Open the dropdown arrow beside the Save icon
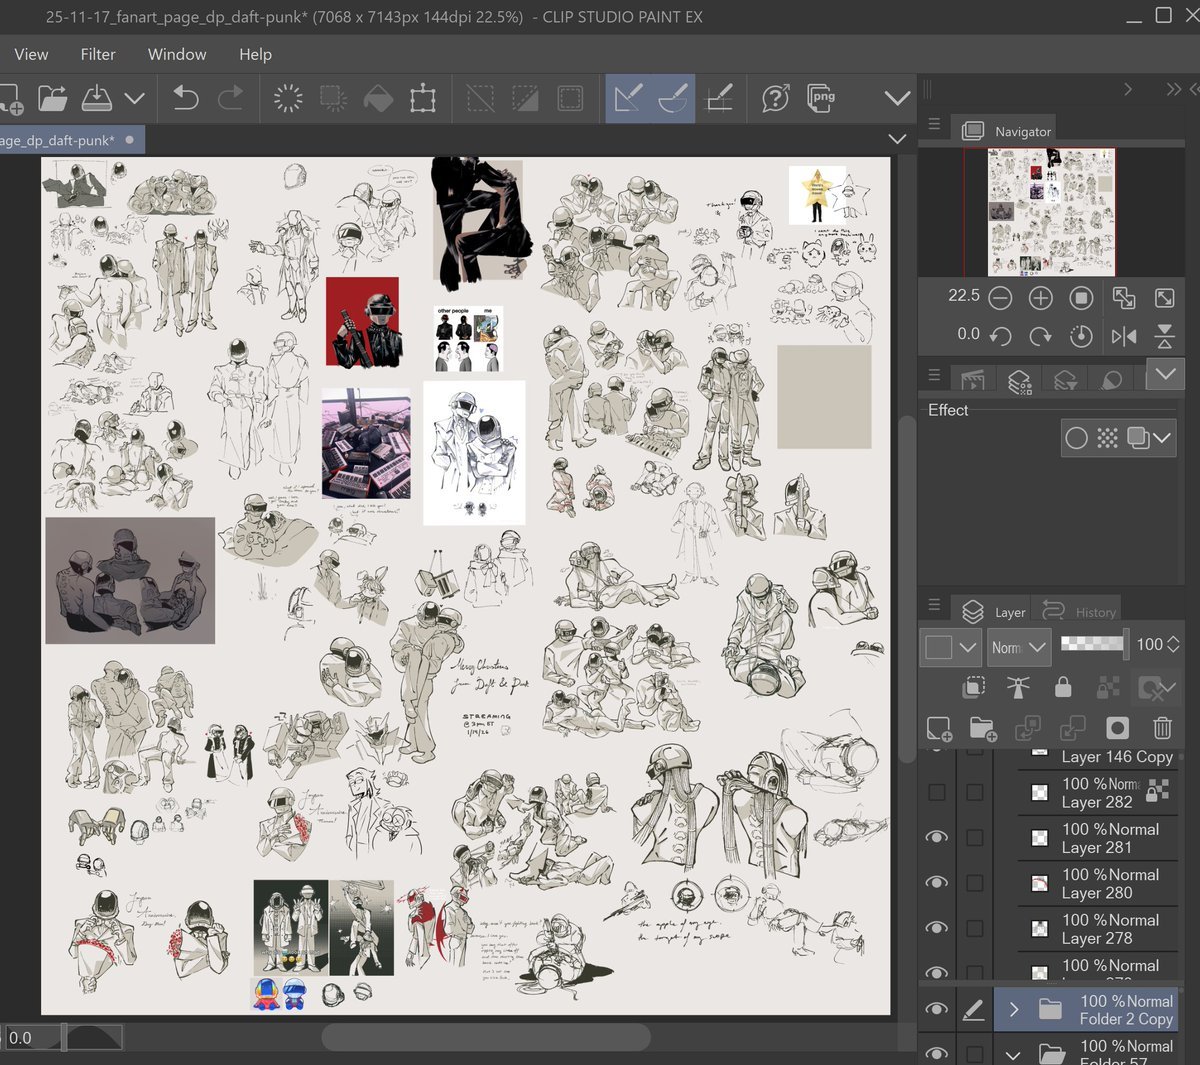 tap(135, 98)
